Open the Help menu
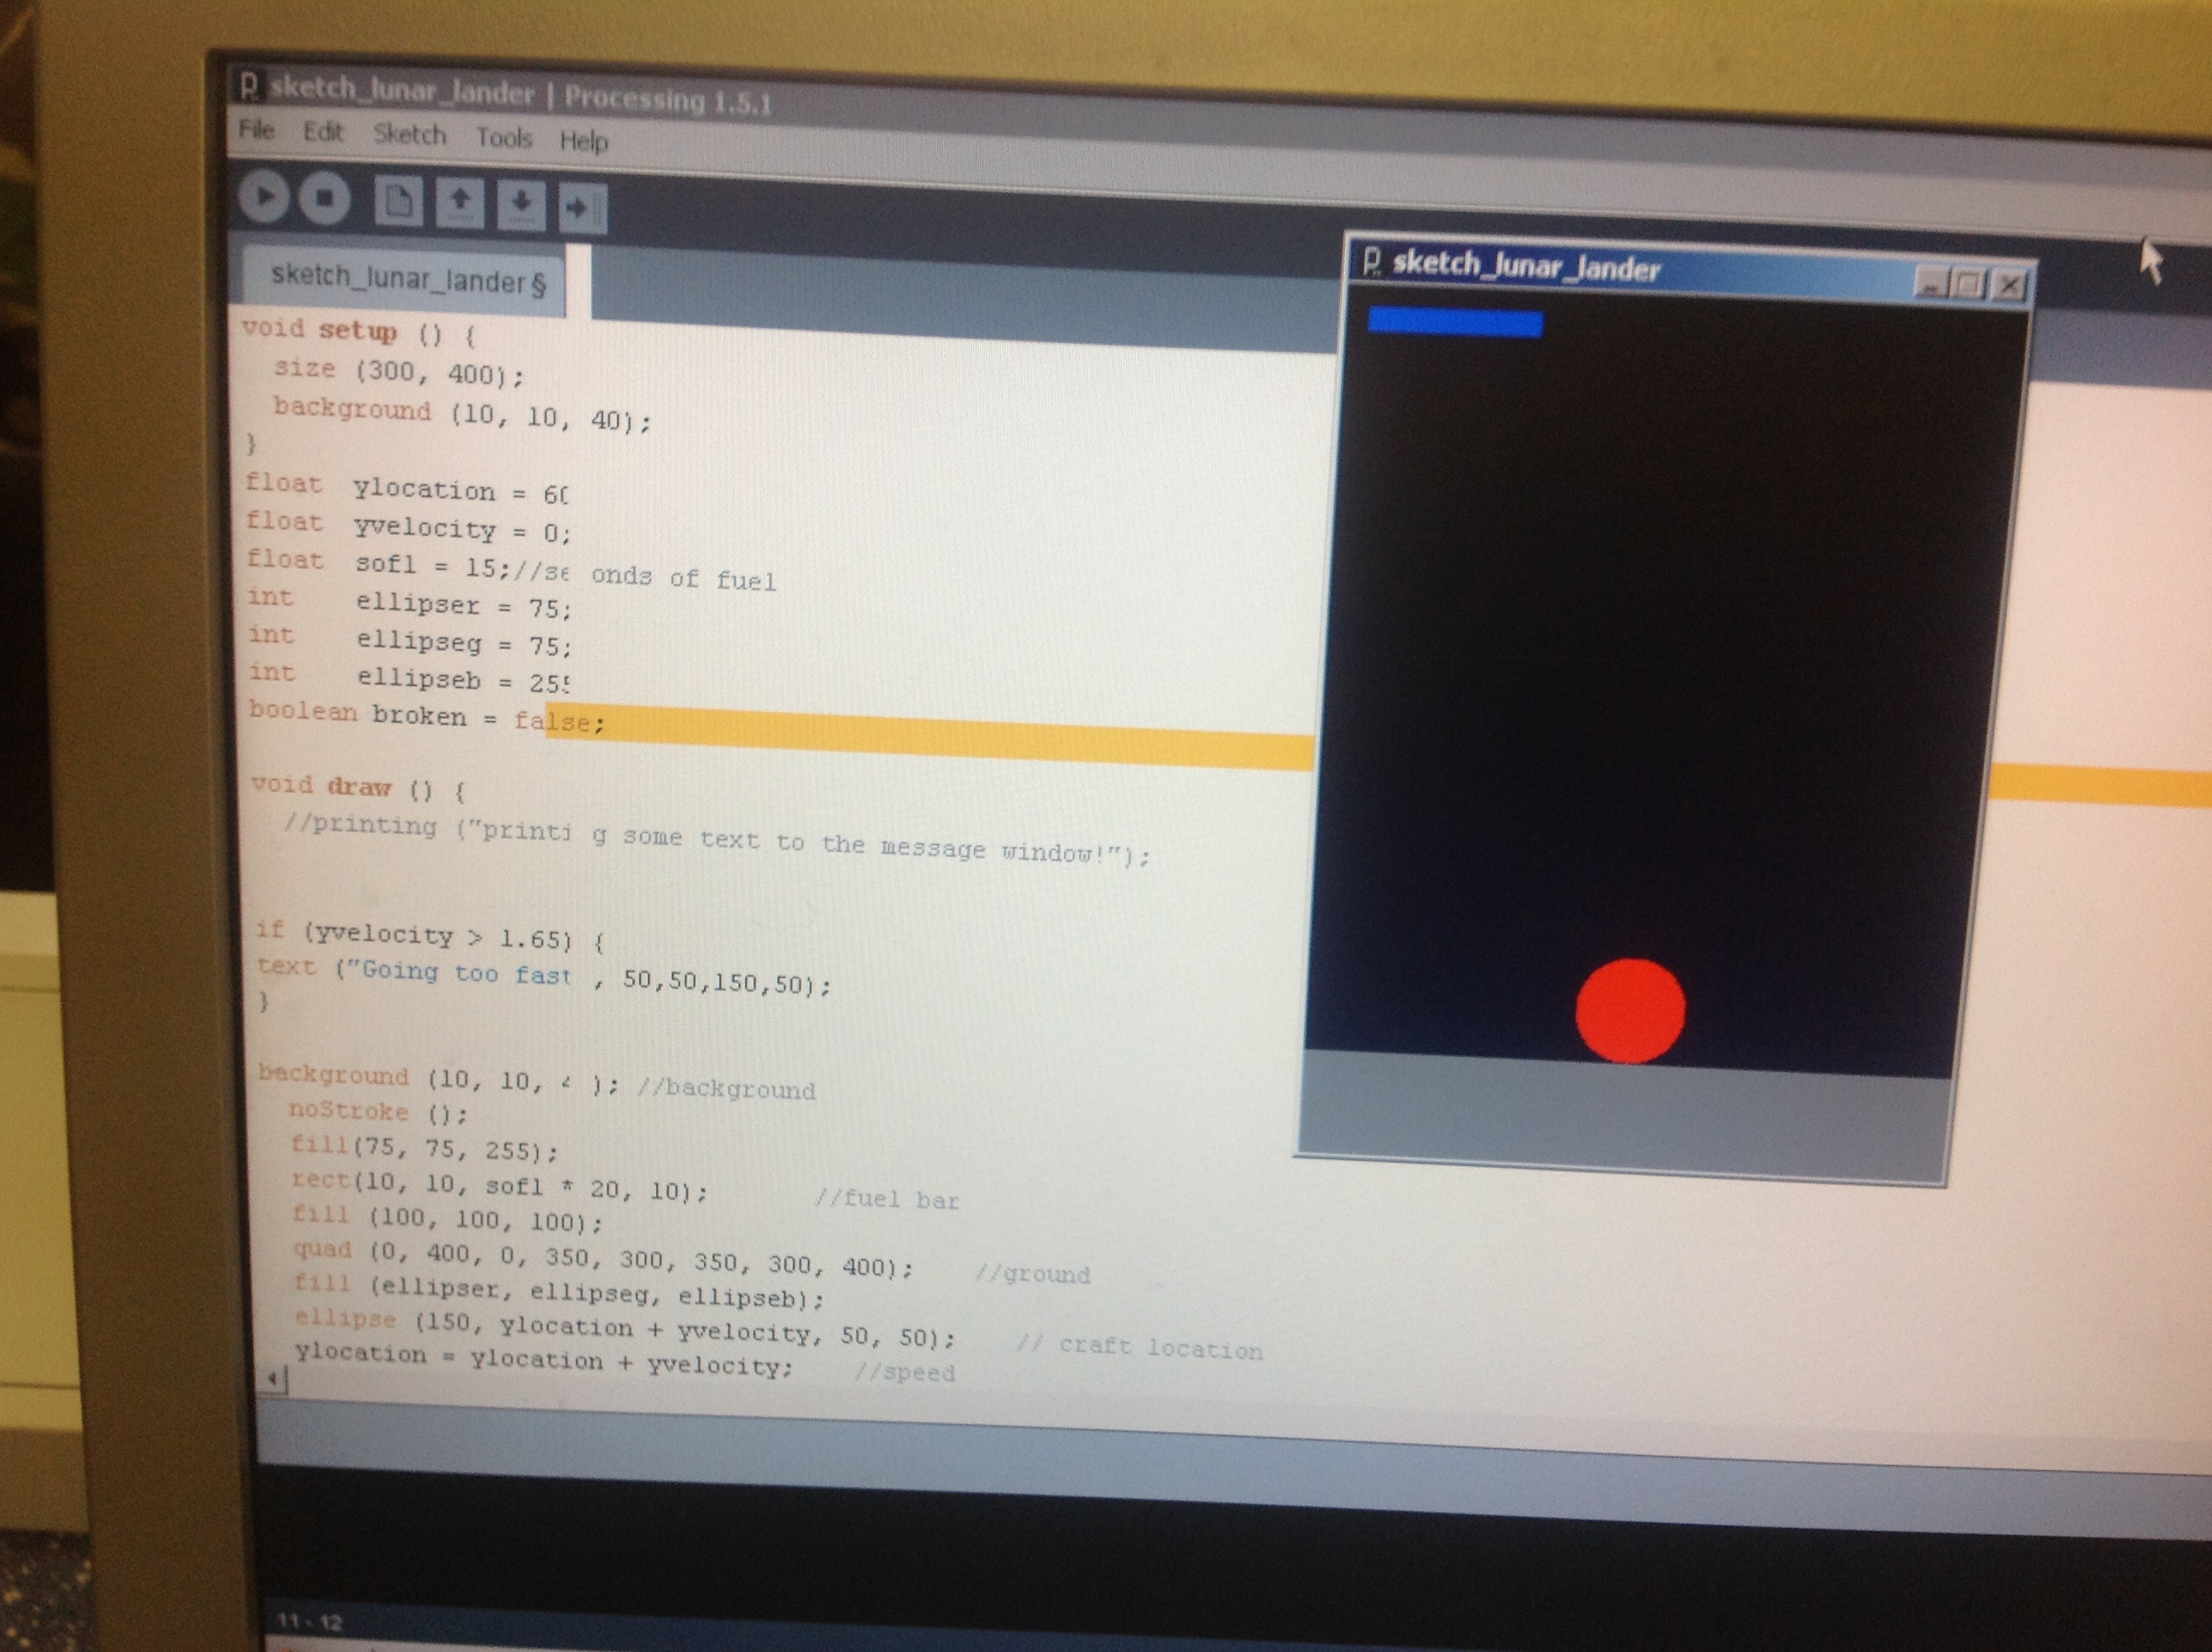Image resolution: width=2212 pixels, height=1652 pixels. click(583, 141)
